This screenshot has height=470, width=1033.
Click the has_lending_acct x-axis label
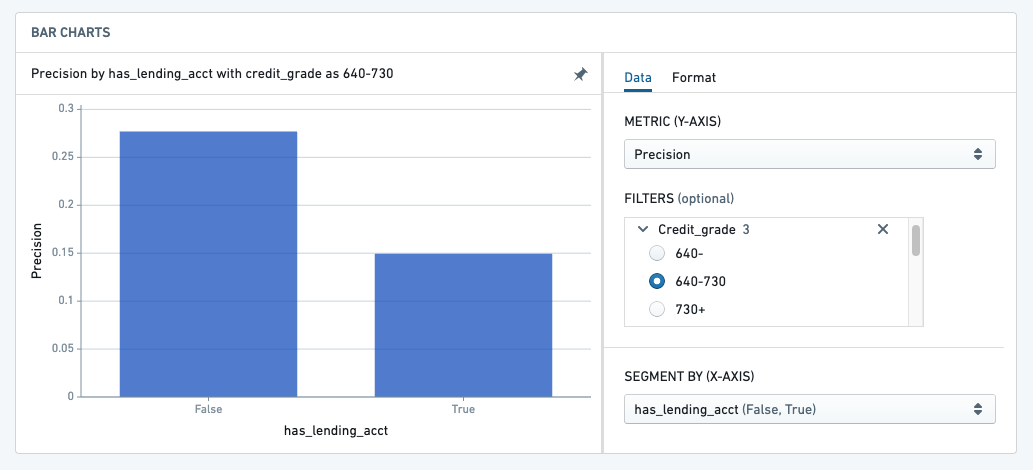[x=336, y=431]
